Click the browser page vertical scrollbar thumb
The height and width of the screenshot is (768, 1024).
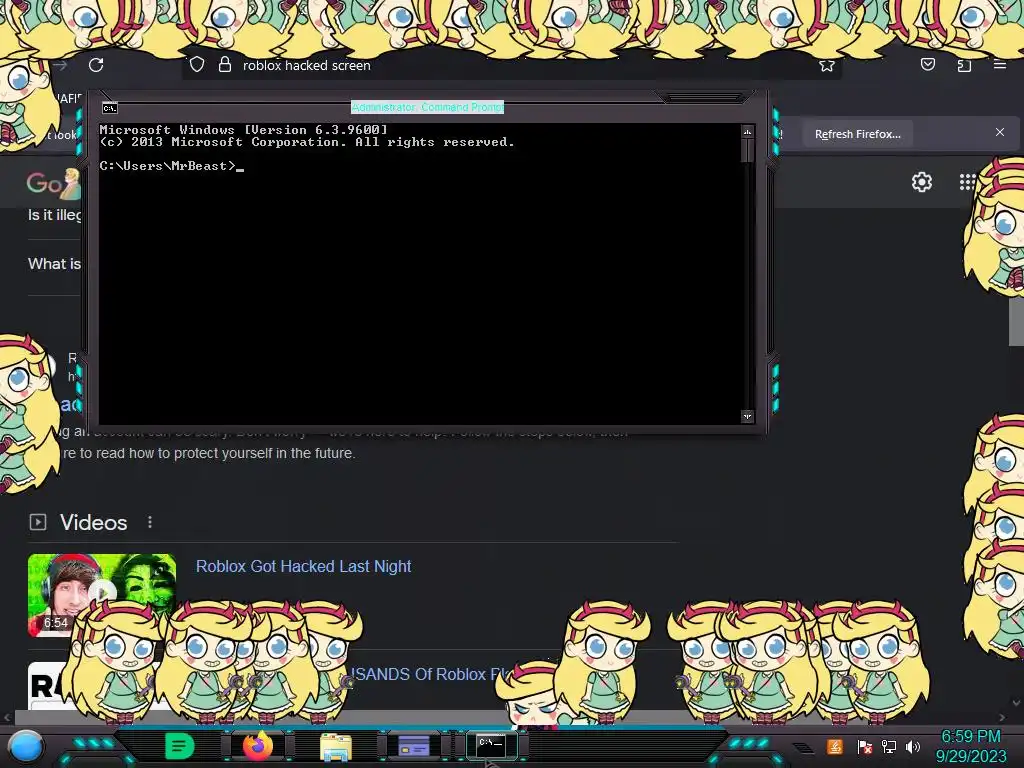[1016, 323]
